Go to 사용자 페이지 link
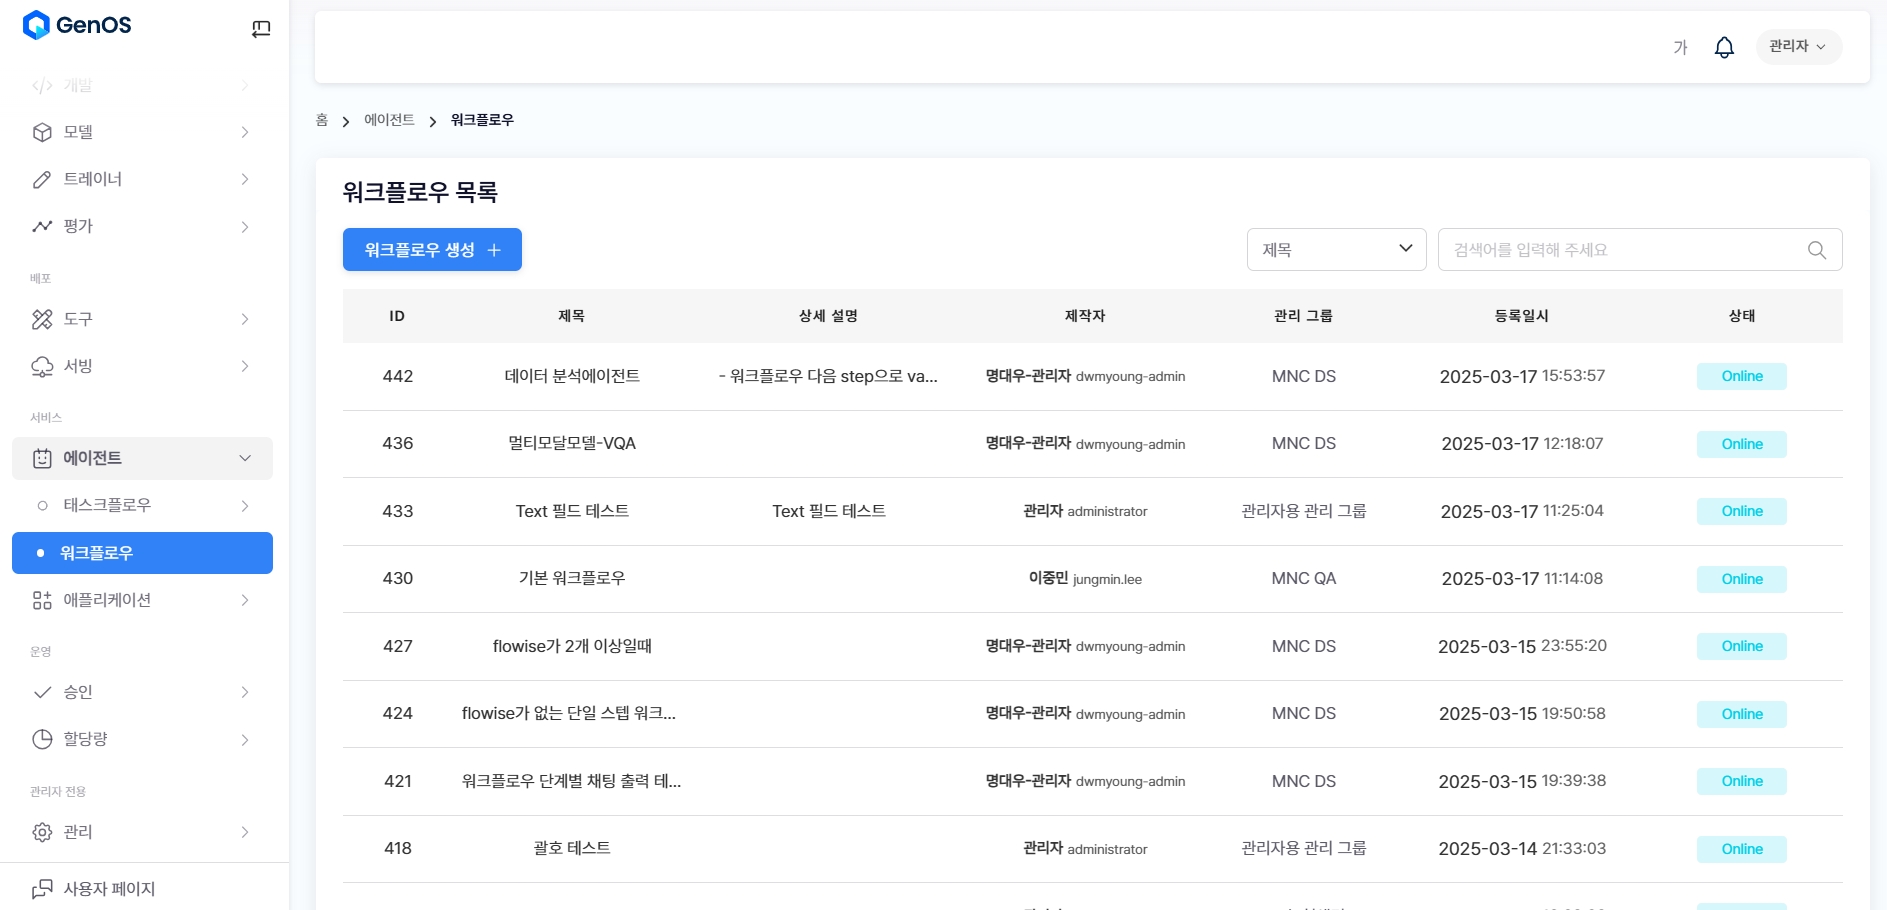Screen dimensions: 1887x910 click(x=108, y=889)
